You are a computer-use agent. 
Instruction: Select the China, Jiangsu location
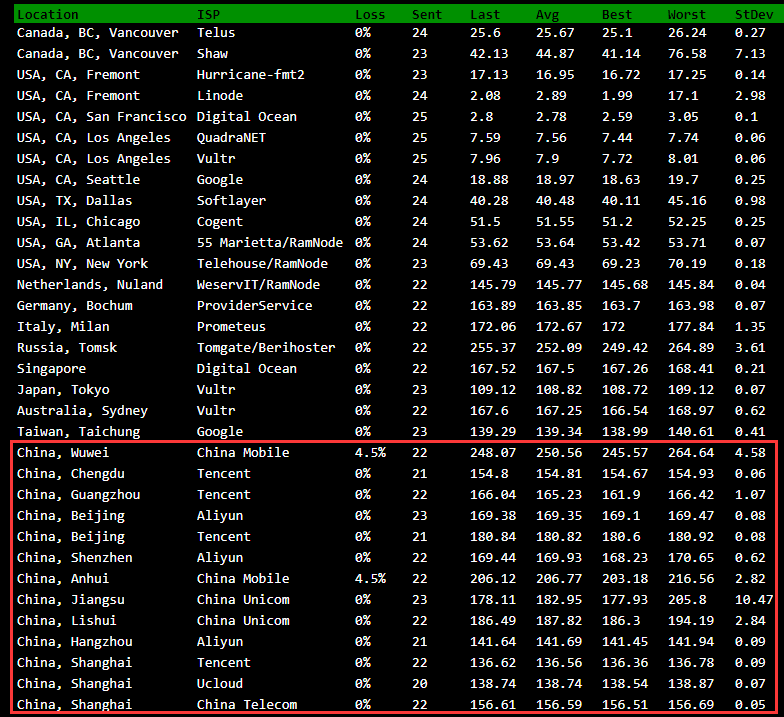70,600
